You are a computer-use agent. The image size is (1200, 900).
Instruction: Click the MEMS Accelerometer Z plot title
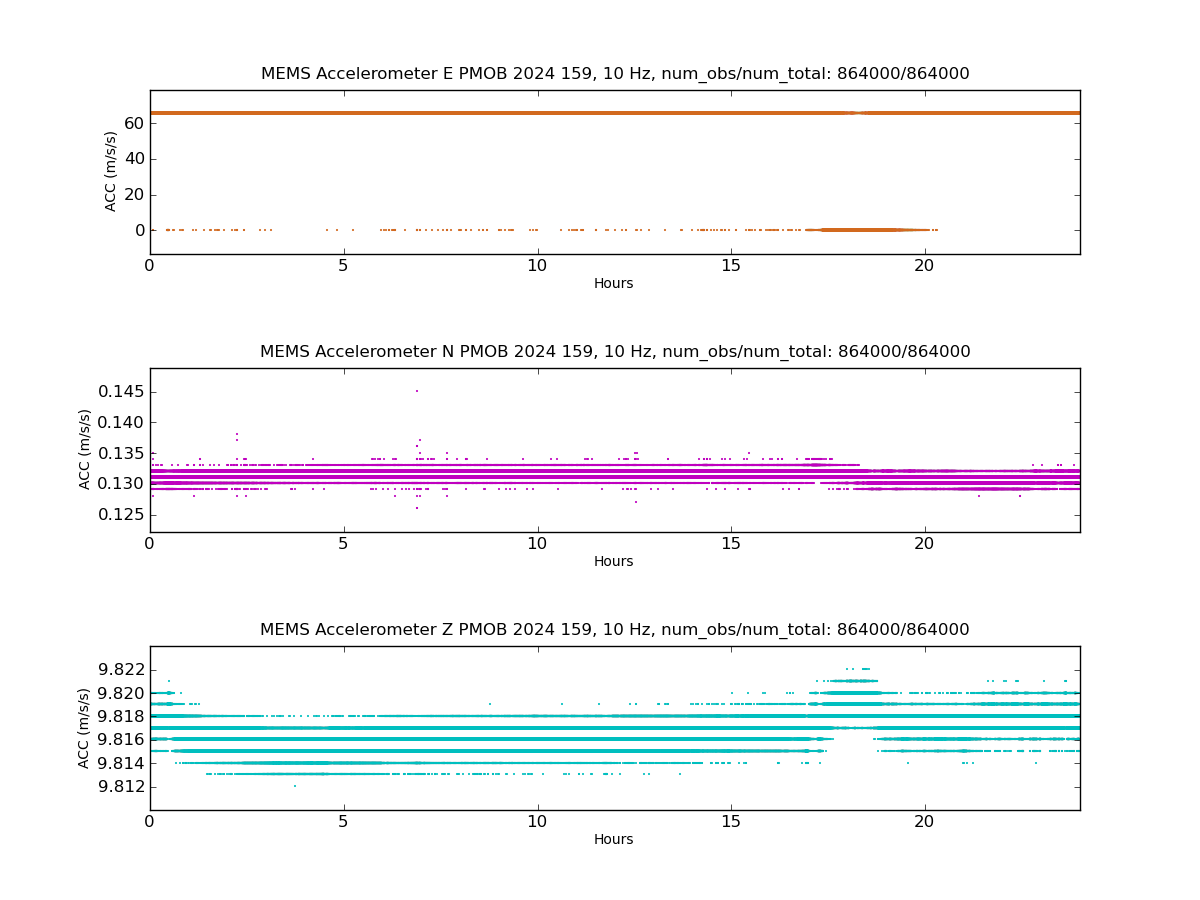tap(615, 630)
